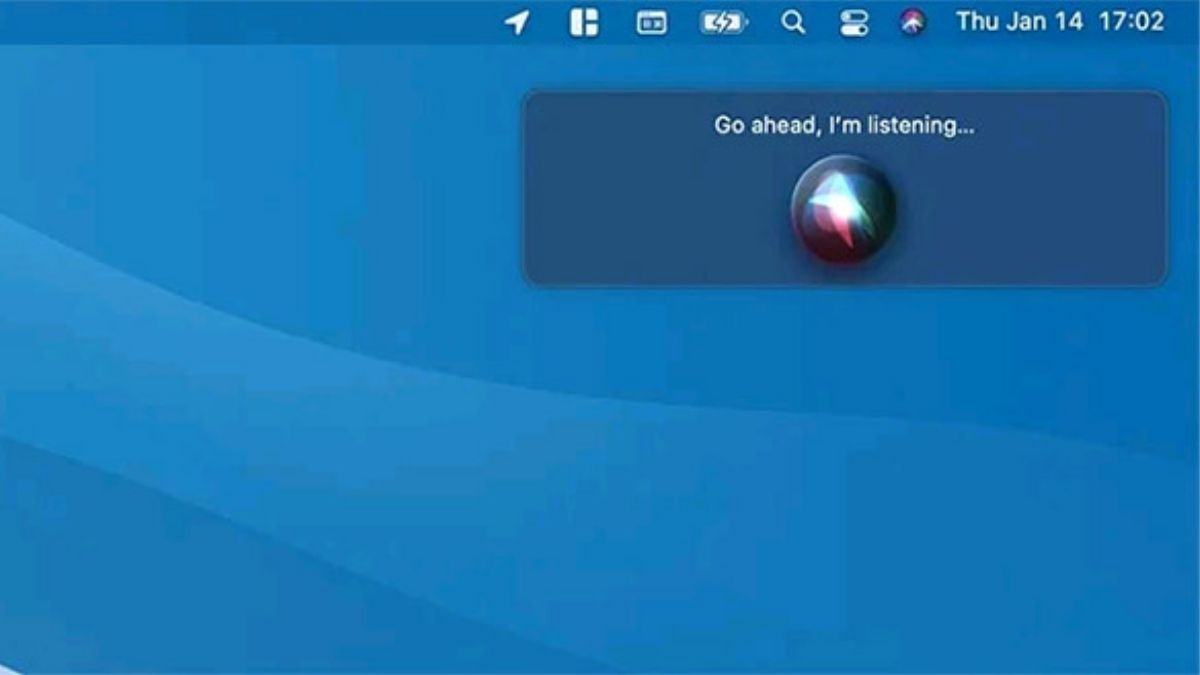Click the Siri icon in menu bar
The height and width of the screenshot is (675, 1200).
(912, 22)
